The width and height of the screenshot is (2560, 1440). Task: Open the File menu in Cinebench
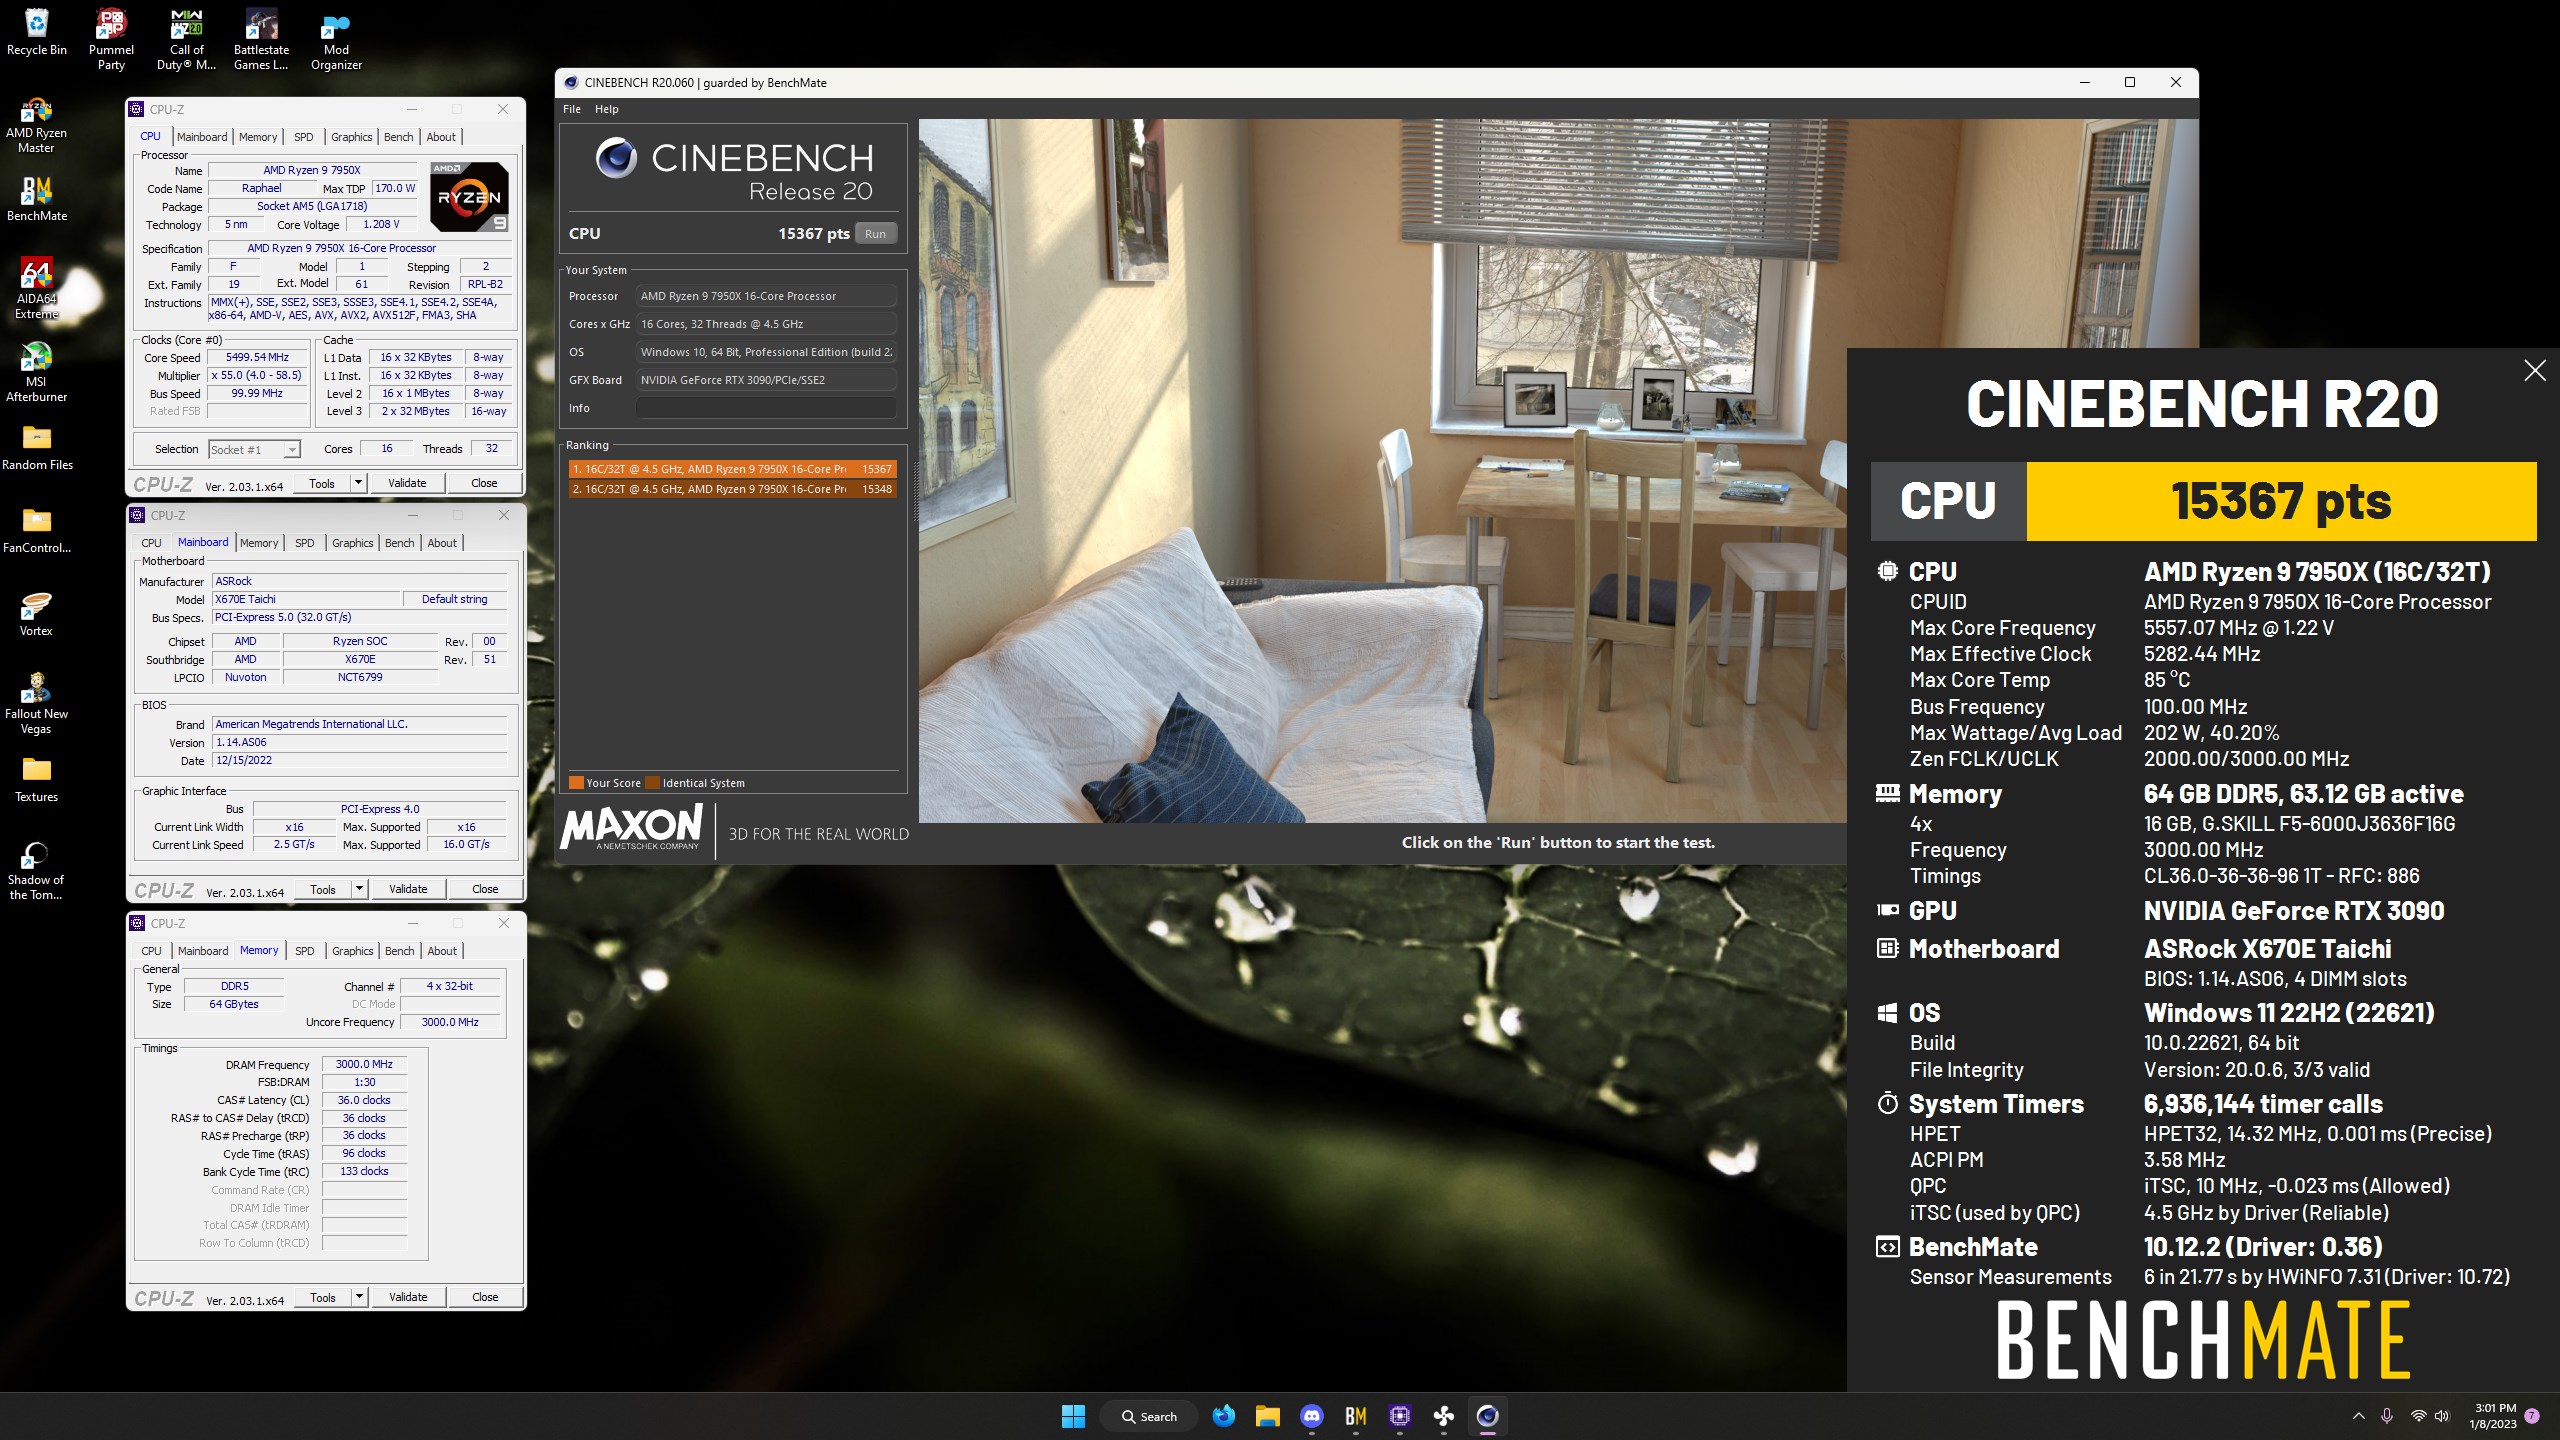point(572,109)
